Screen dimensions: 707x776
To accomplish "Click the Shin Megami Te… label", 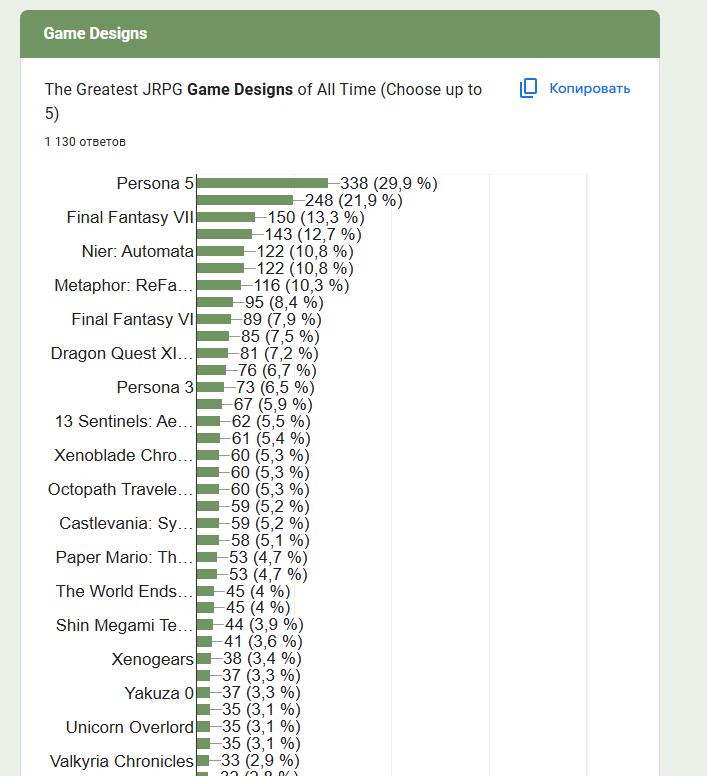I will tap(125, 625).
